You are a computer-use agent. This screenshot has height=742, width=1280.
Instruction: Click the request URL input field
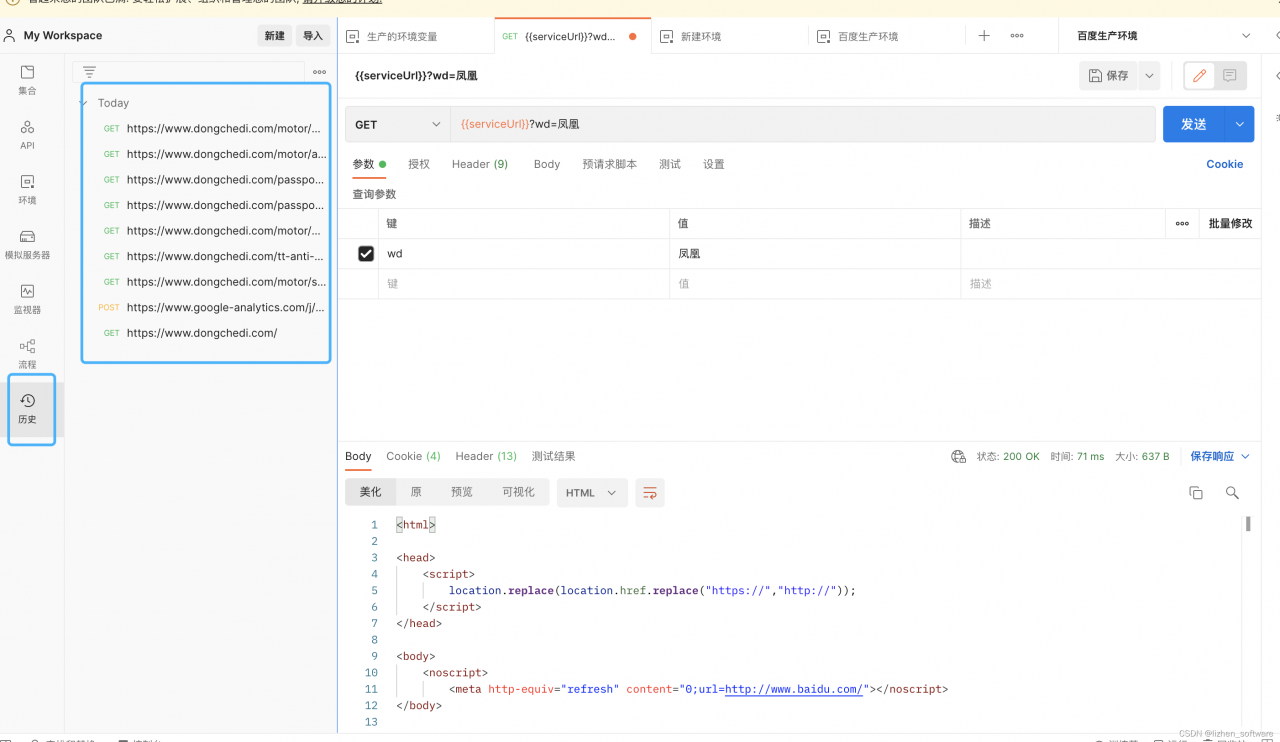tap(803, 125)
